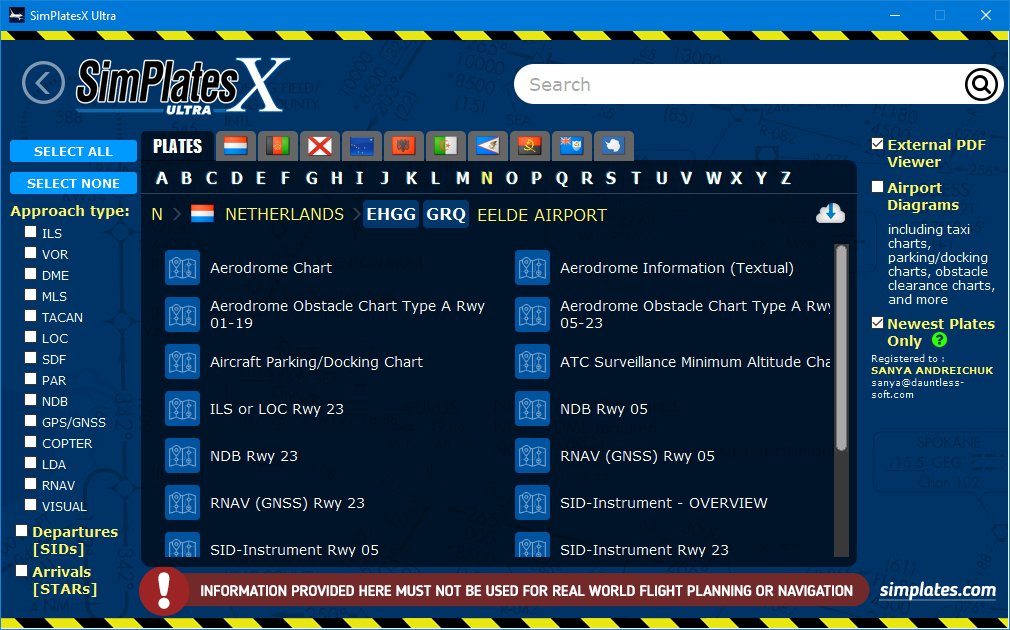This screenshot has width=1010, height=630.
Task: Enable the RNAV approach checkbox
Action: click(x=30, y=484)
